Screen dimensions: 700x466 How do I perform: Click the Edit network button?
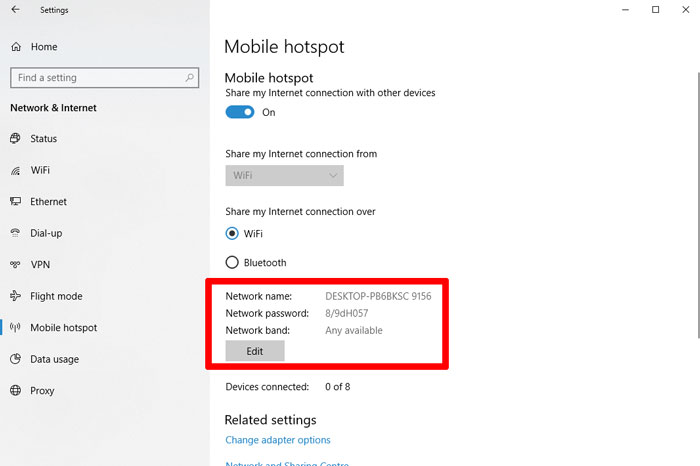pyautogui.click(x=255, y=351)
